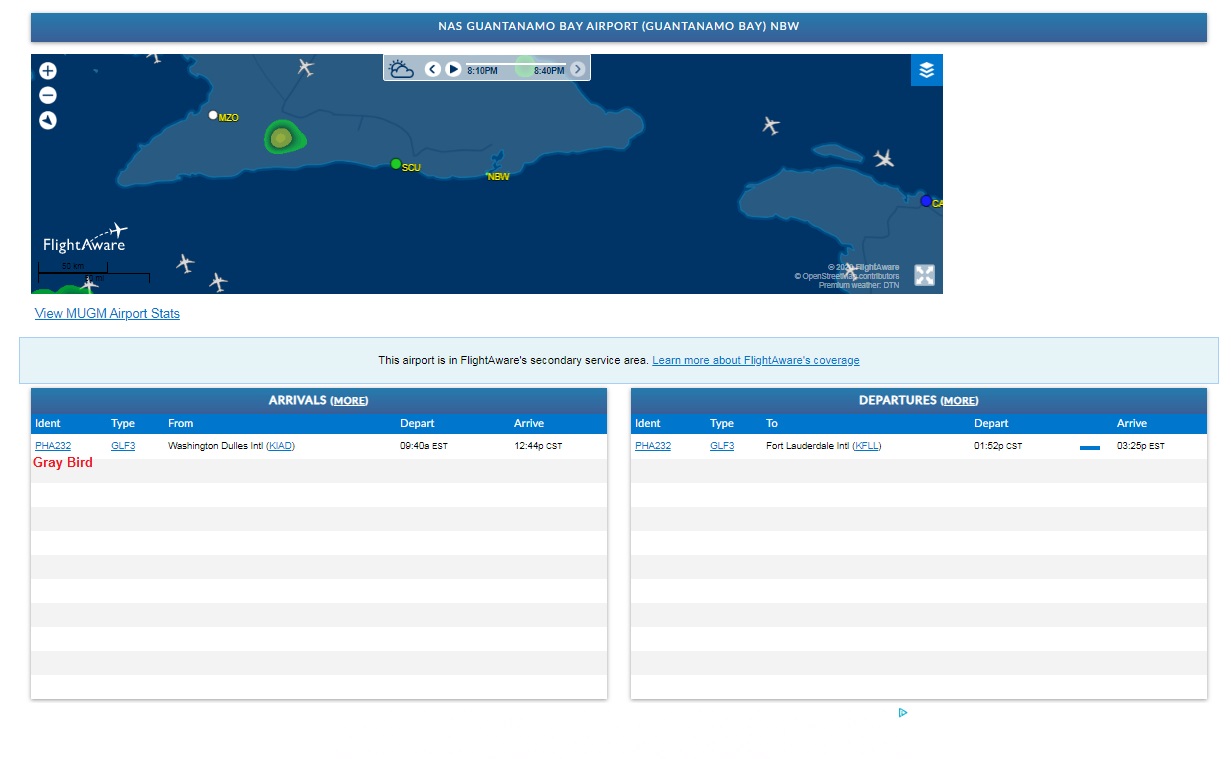Click the 8:10PM weather time label
1231x759 pixels.
click(482, 71)
